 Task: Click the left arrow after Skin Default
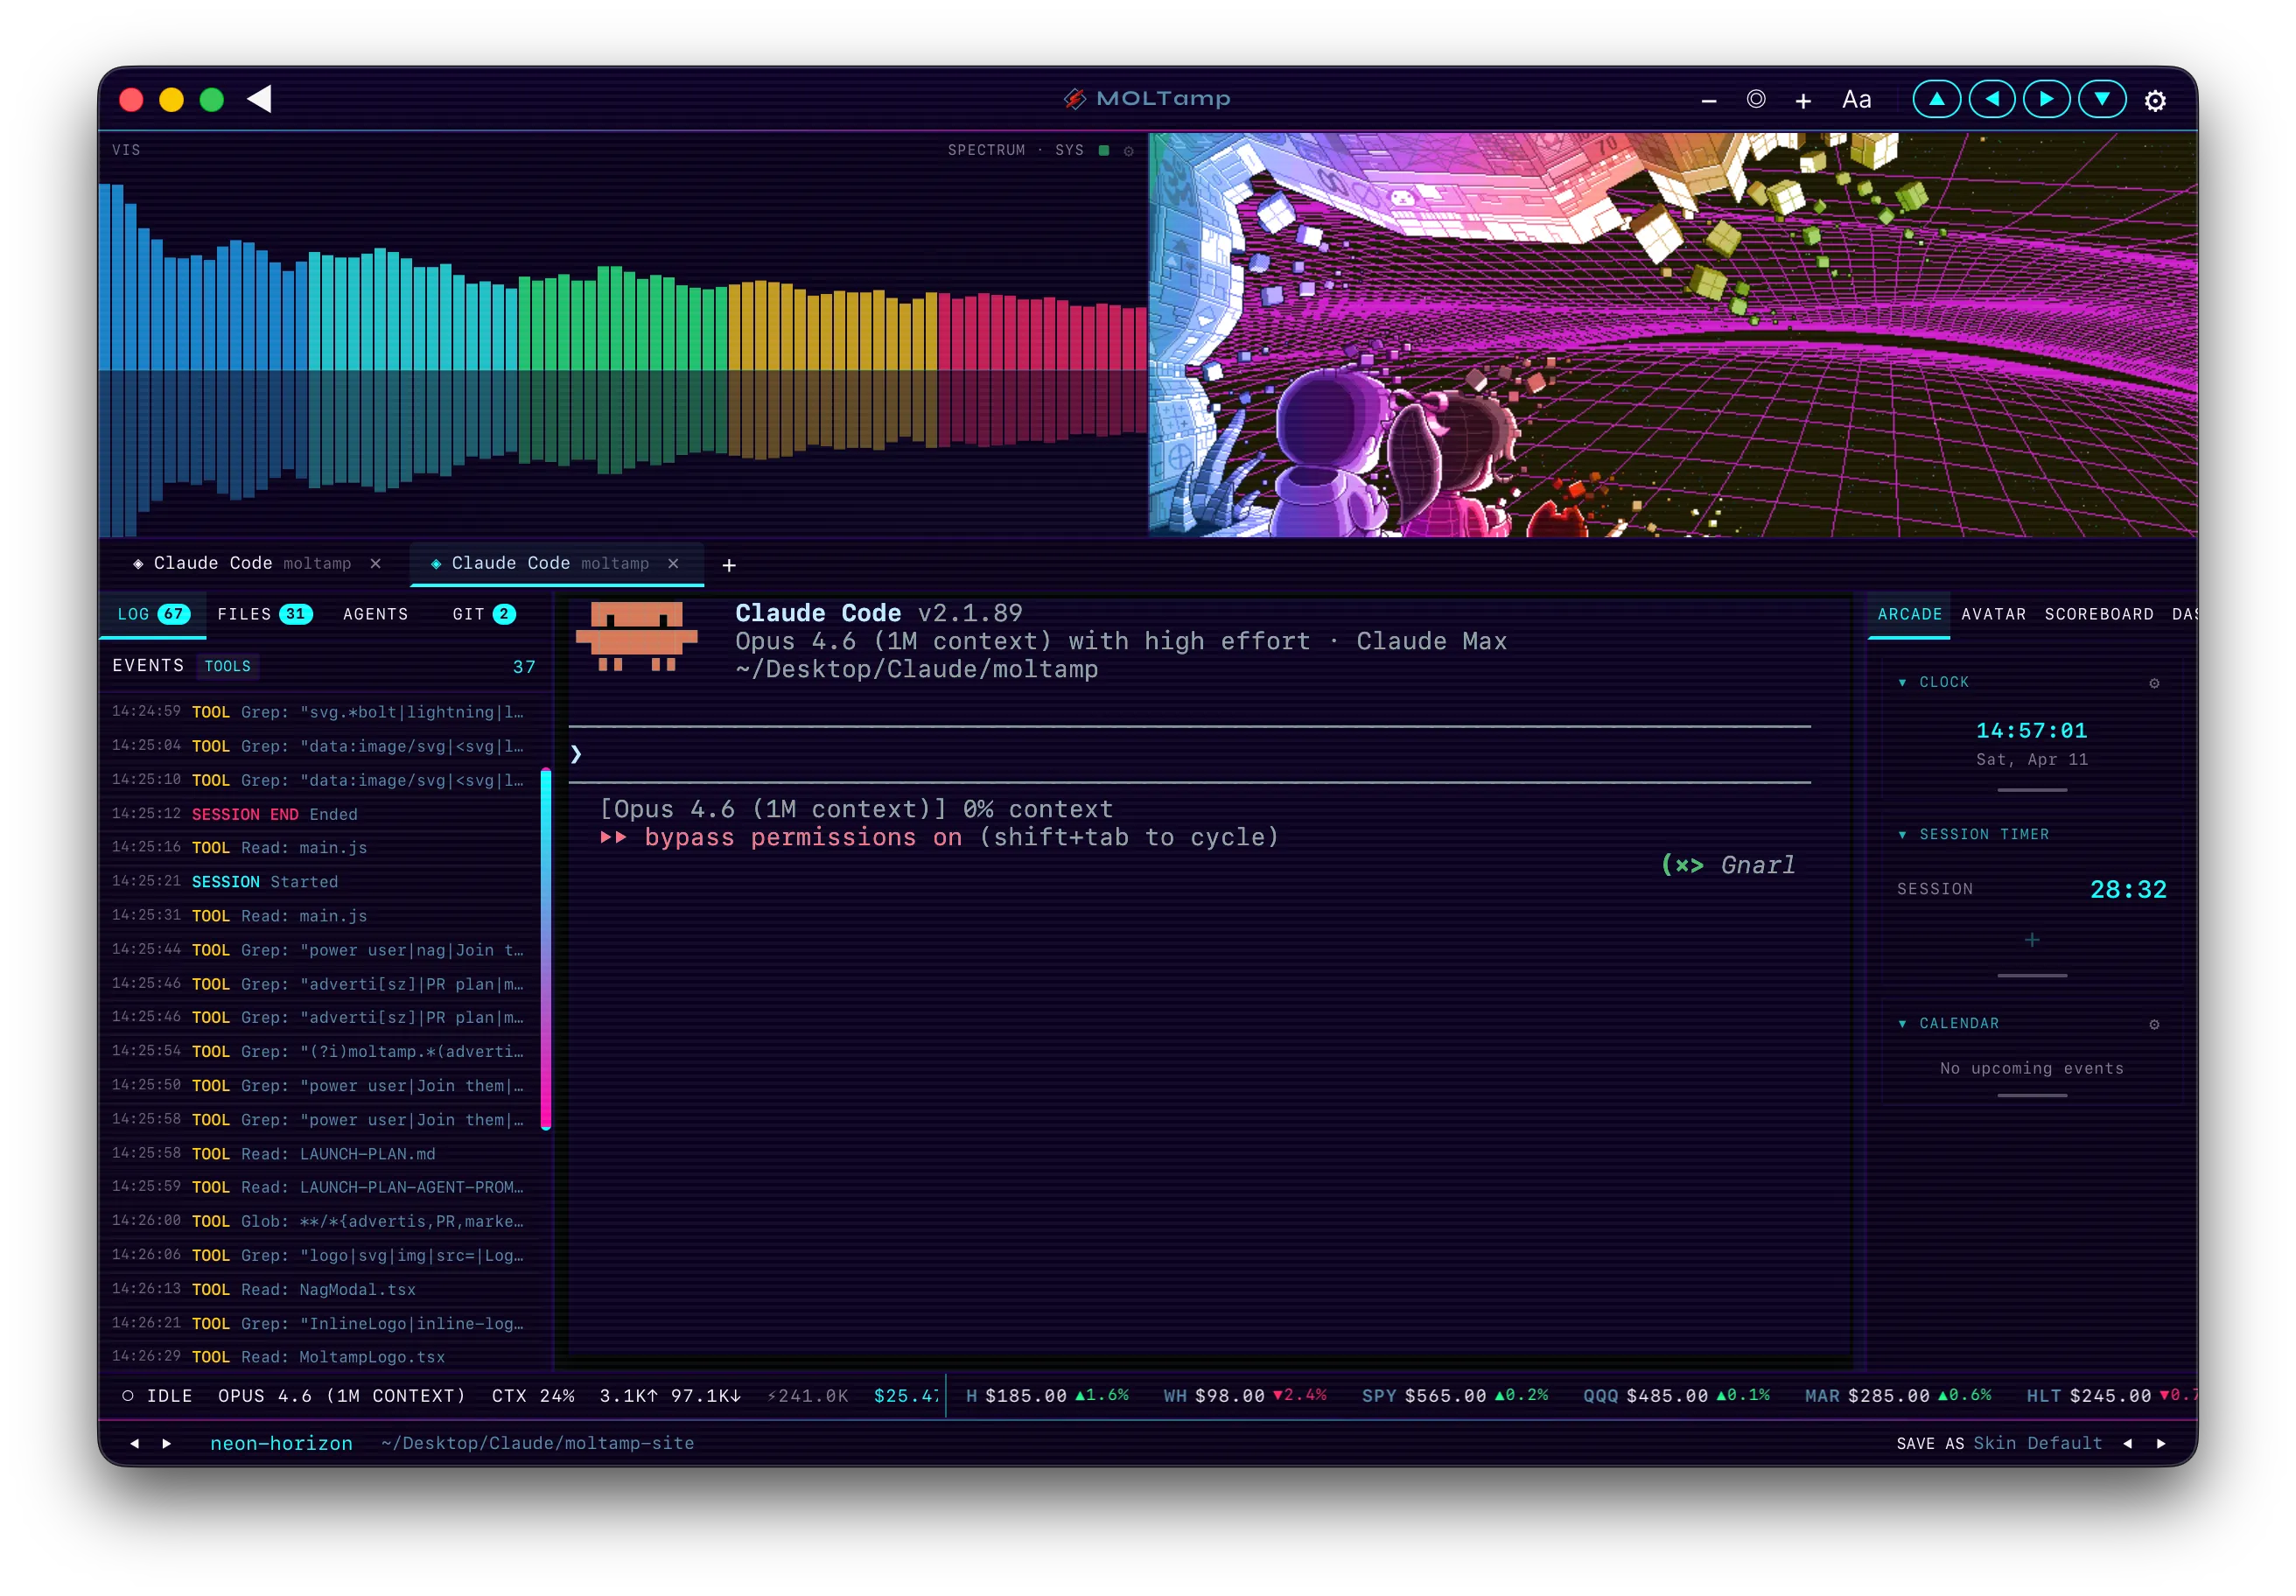[x=2128, y=1444]
